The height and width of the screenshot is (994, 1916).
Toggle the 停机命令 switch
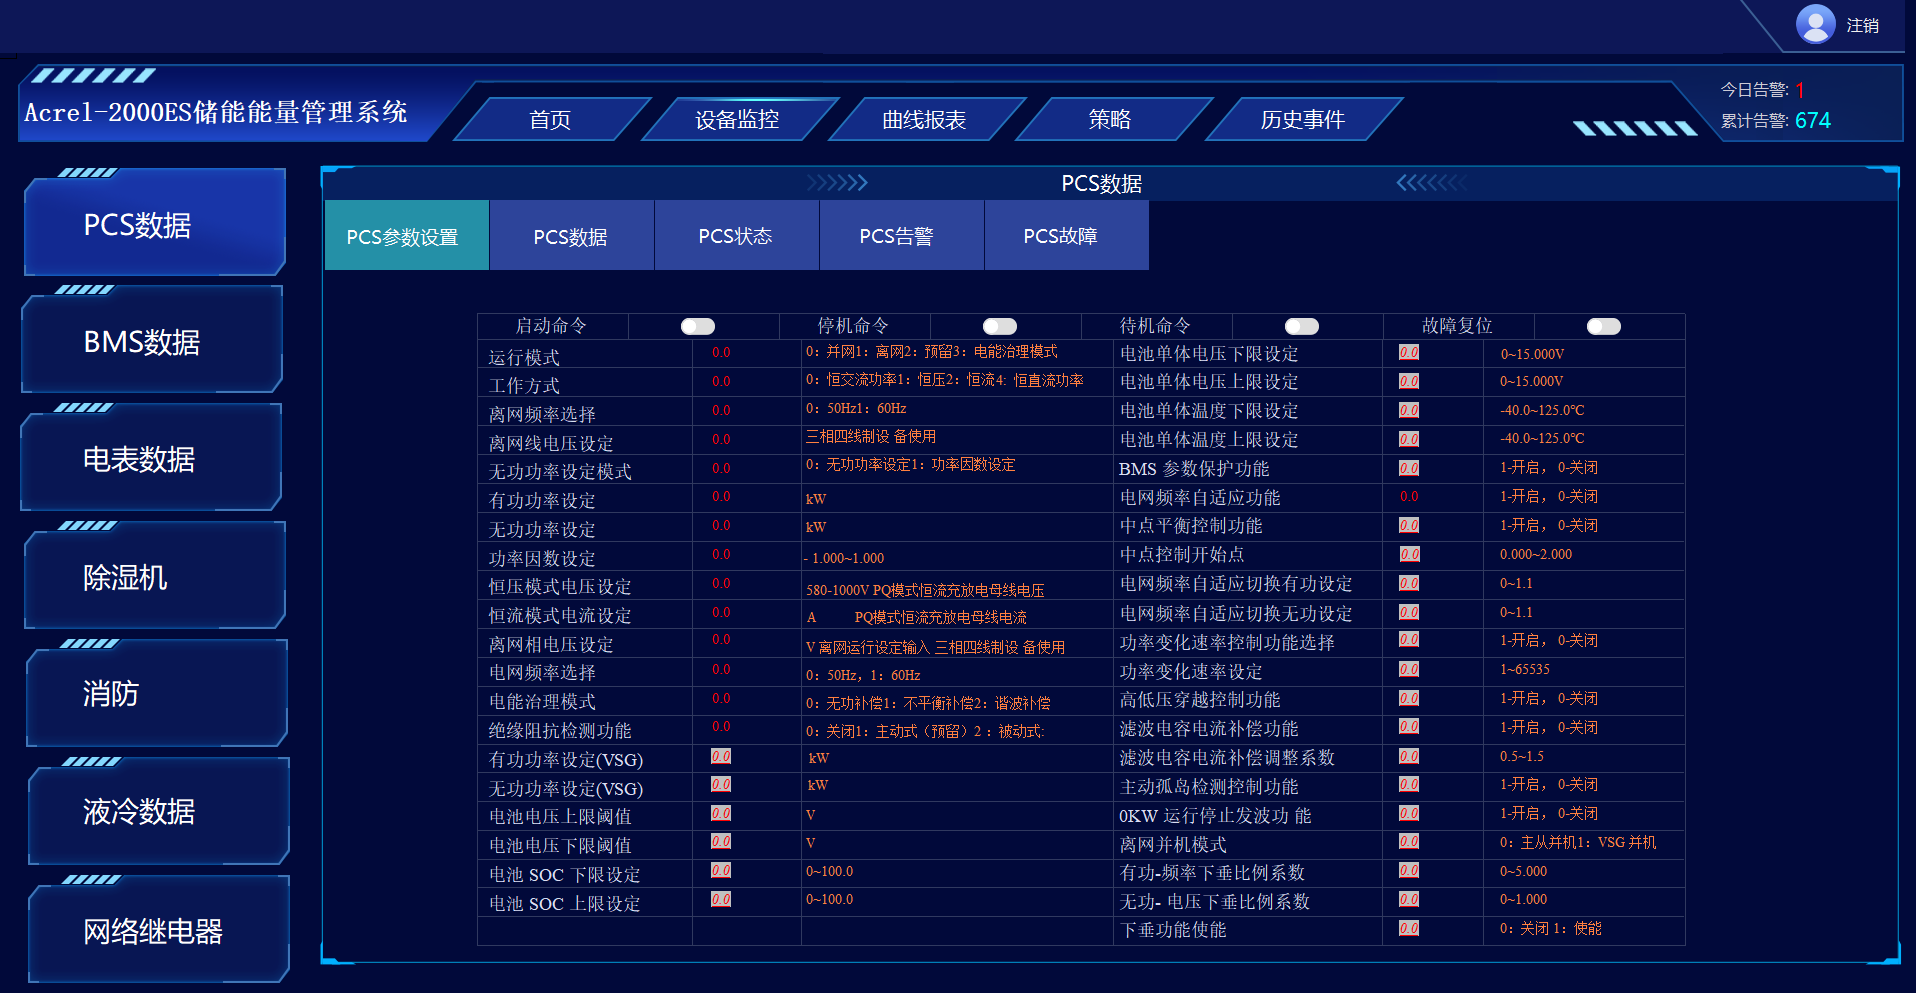tap(1000, 327)
